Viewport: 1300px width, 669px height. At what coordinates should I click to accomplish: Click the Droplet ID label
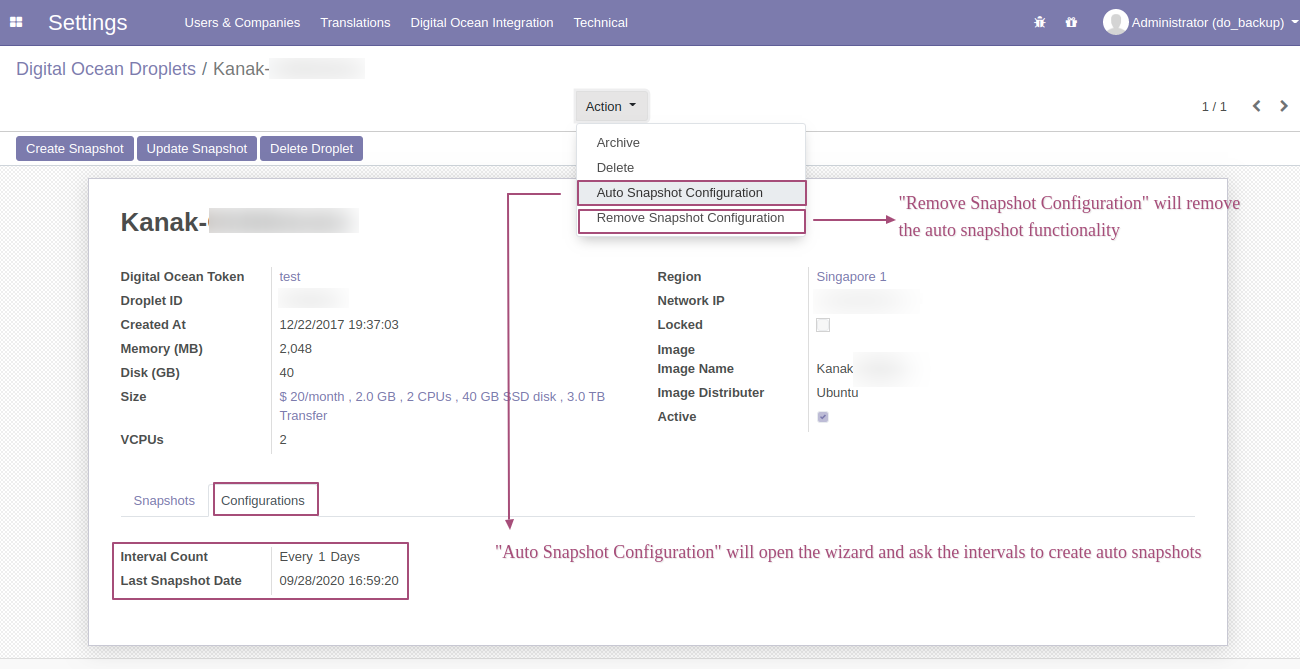click(151, 301)
